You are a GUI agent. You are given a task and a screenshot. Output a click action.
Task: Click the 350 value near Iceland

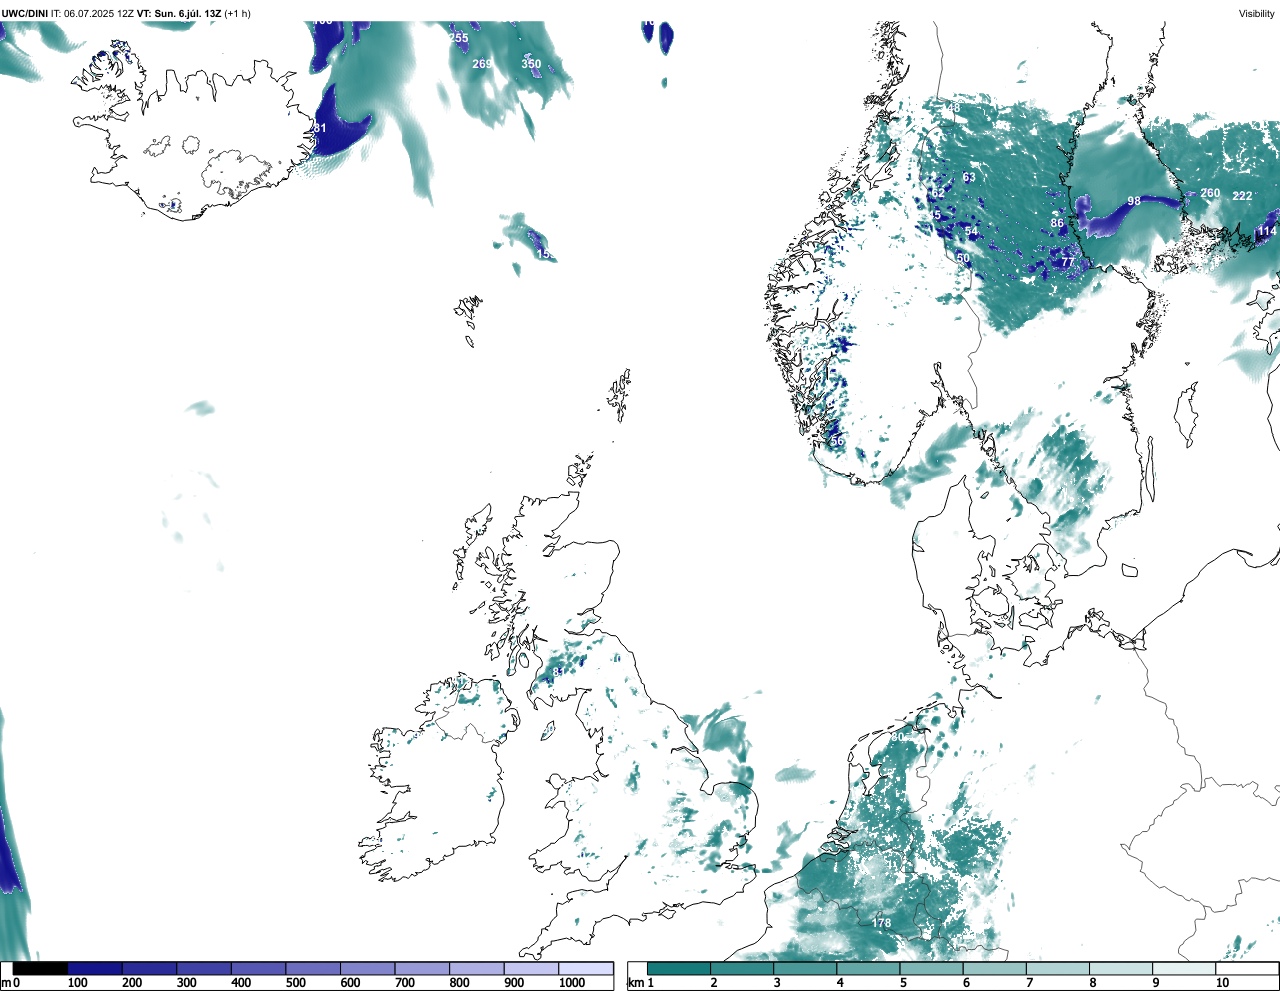tap(531, 64)
